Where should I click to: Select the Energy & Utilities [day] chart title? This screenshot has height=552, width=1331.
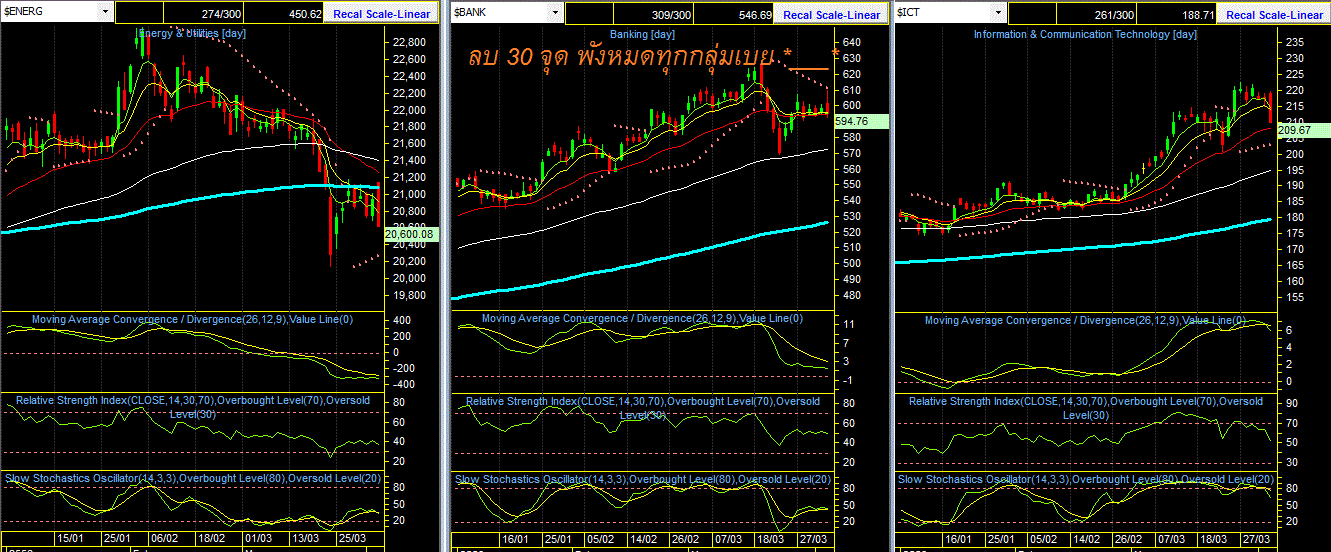tap(191, 33)
